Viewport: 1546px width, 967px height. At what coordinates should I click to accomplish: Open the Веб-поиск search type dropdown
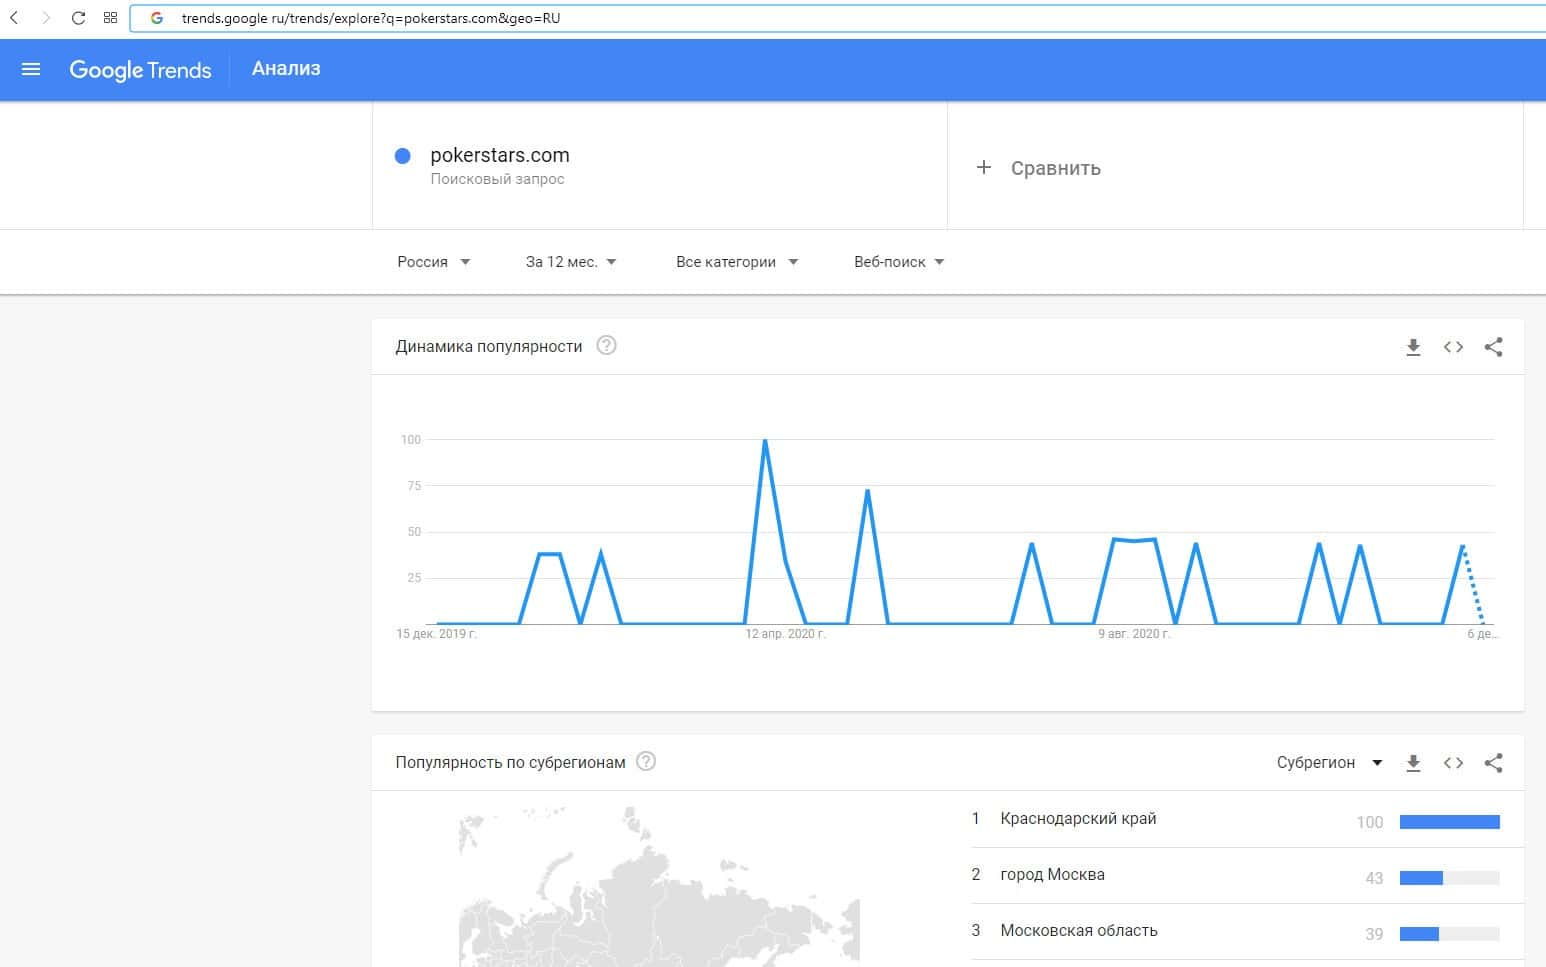click(x=899, y=262)
